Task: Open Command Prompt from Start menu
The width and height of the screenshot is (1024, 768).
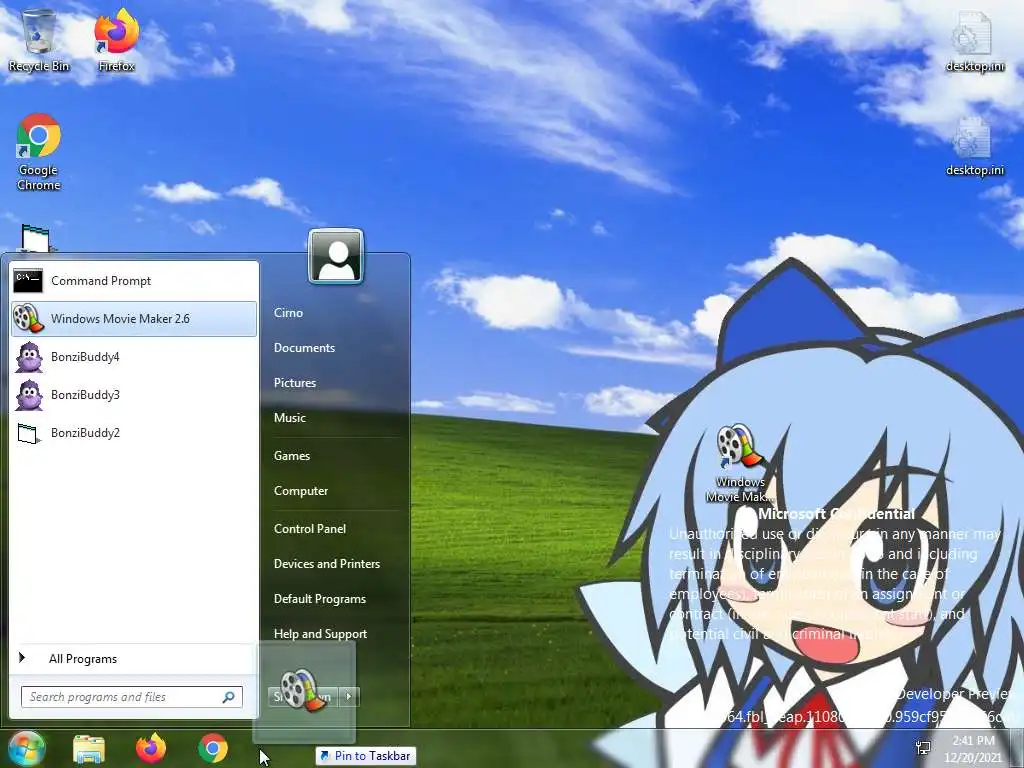Action: 134,281
